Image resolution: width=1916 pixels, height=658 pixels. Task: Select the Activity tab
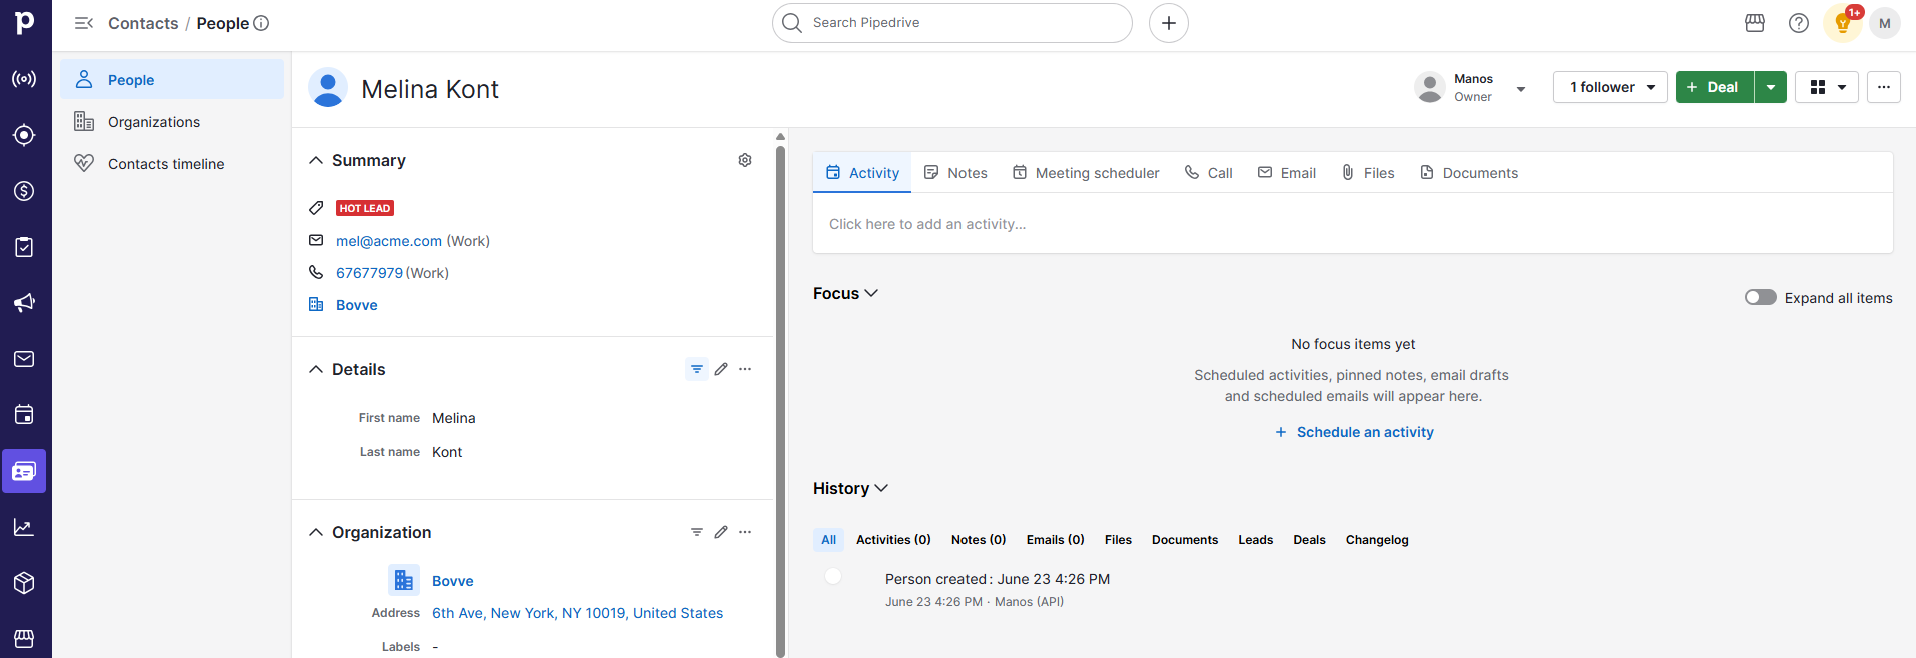click(x=862, y=173)
